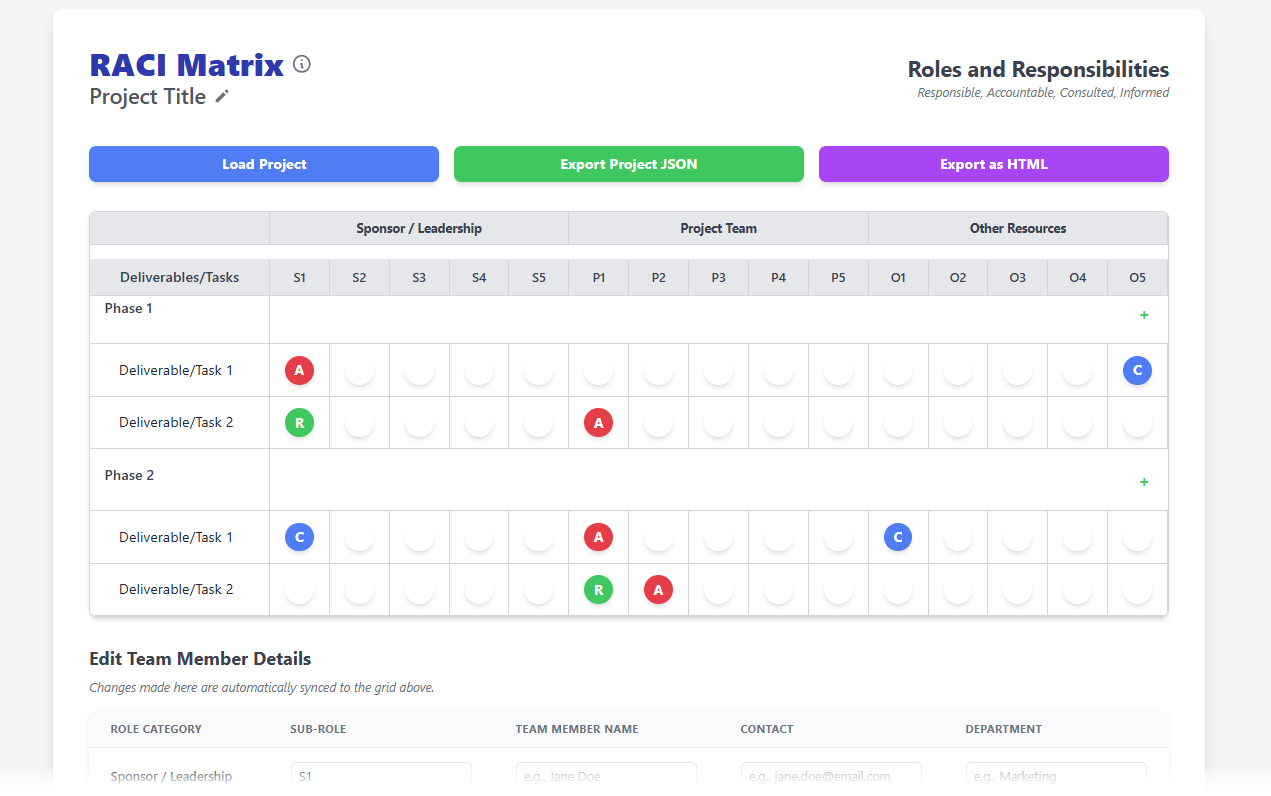Toggle S1's Responsible badge on Phase 1 Task 2
Viewport: 1271px width, 796px height.
point(299,422)
